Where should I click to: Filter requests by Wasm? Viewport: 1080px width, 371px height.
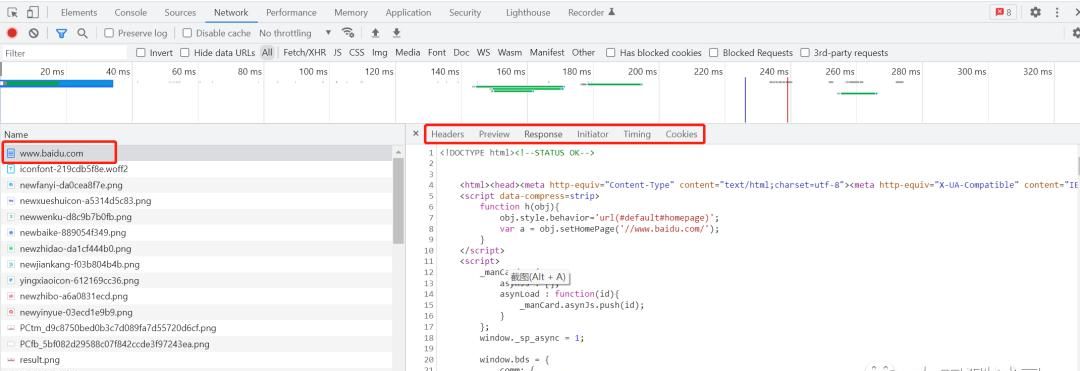[x=510, y=53]
